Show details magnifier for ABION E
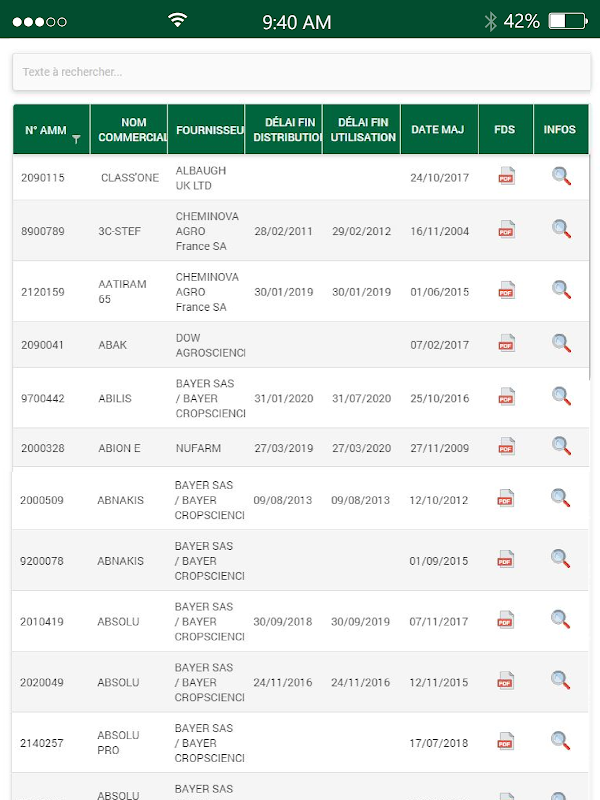Screen dimensions: 600x800 pos(561,446)
